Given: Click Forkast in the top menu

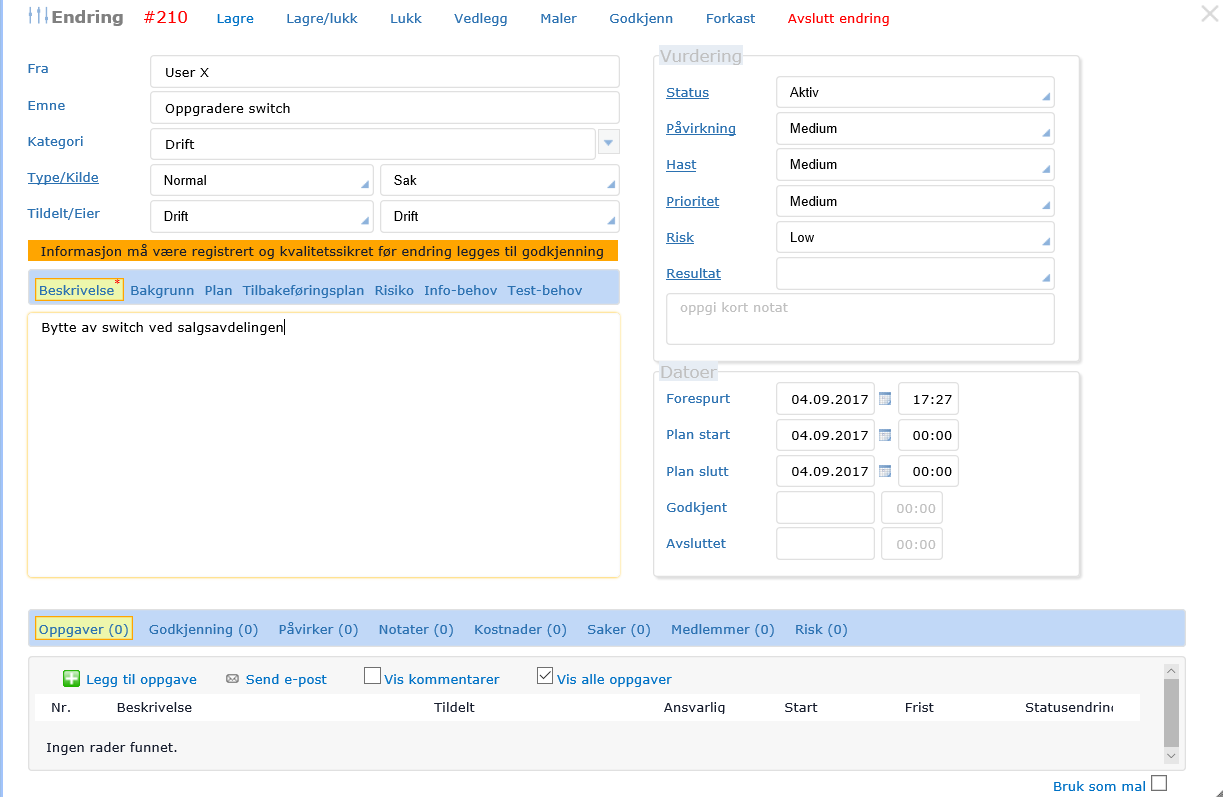Looking at the screenshot, I should (731, 18).
